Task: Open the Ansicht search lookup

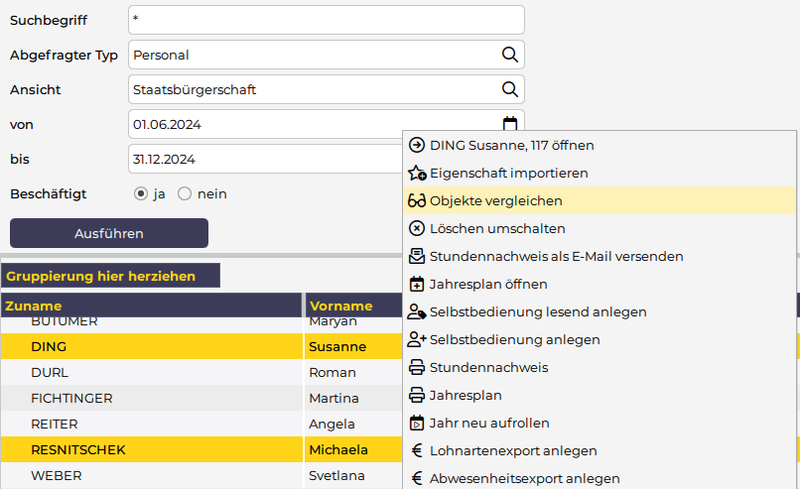Action: coord(509,90)
